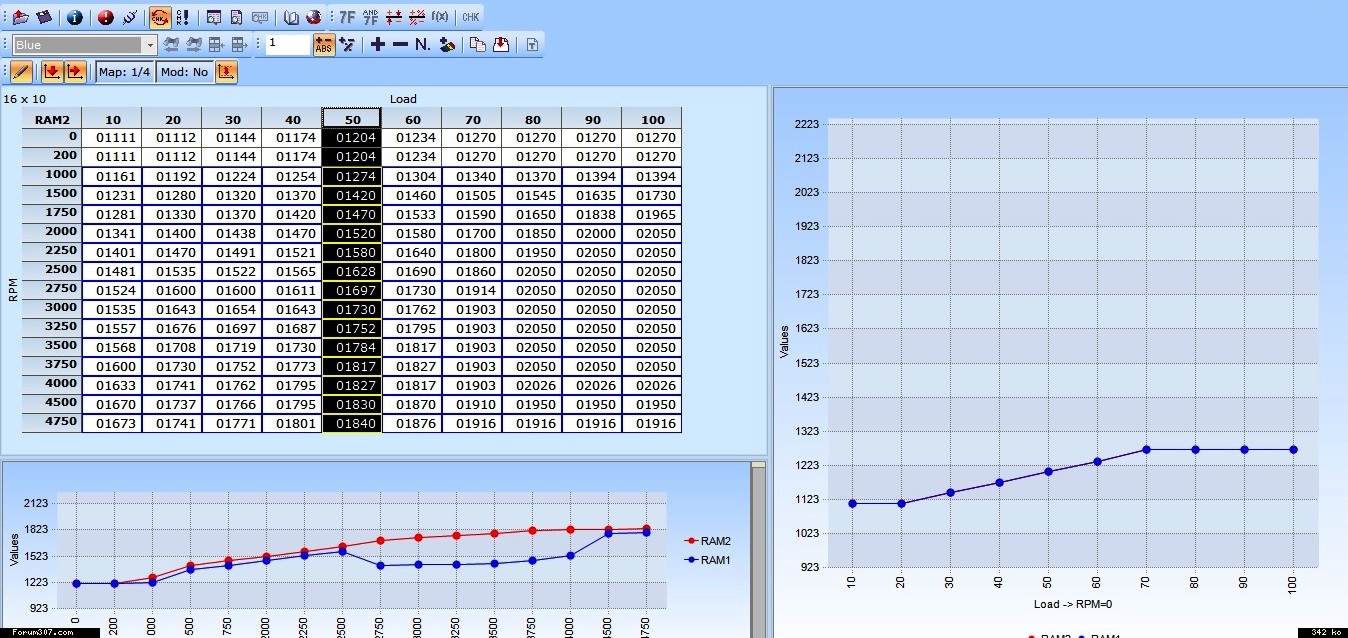
Task: Toggle the ABS absolute value mode button
Action: point(323,44)
